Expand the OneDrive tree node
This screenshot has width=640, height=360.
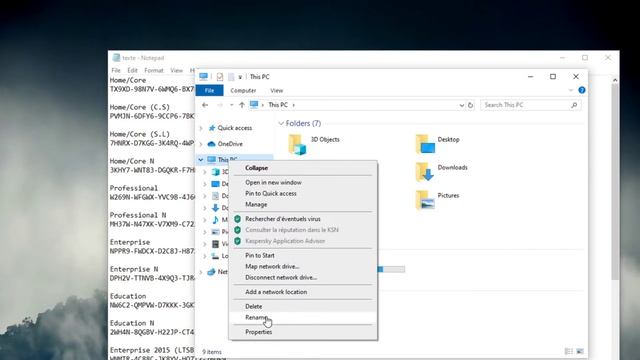(201, 144)
